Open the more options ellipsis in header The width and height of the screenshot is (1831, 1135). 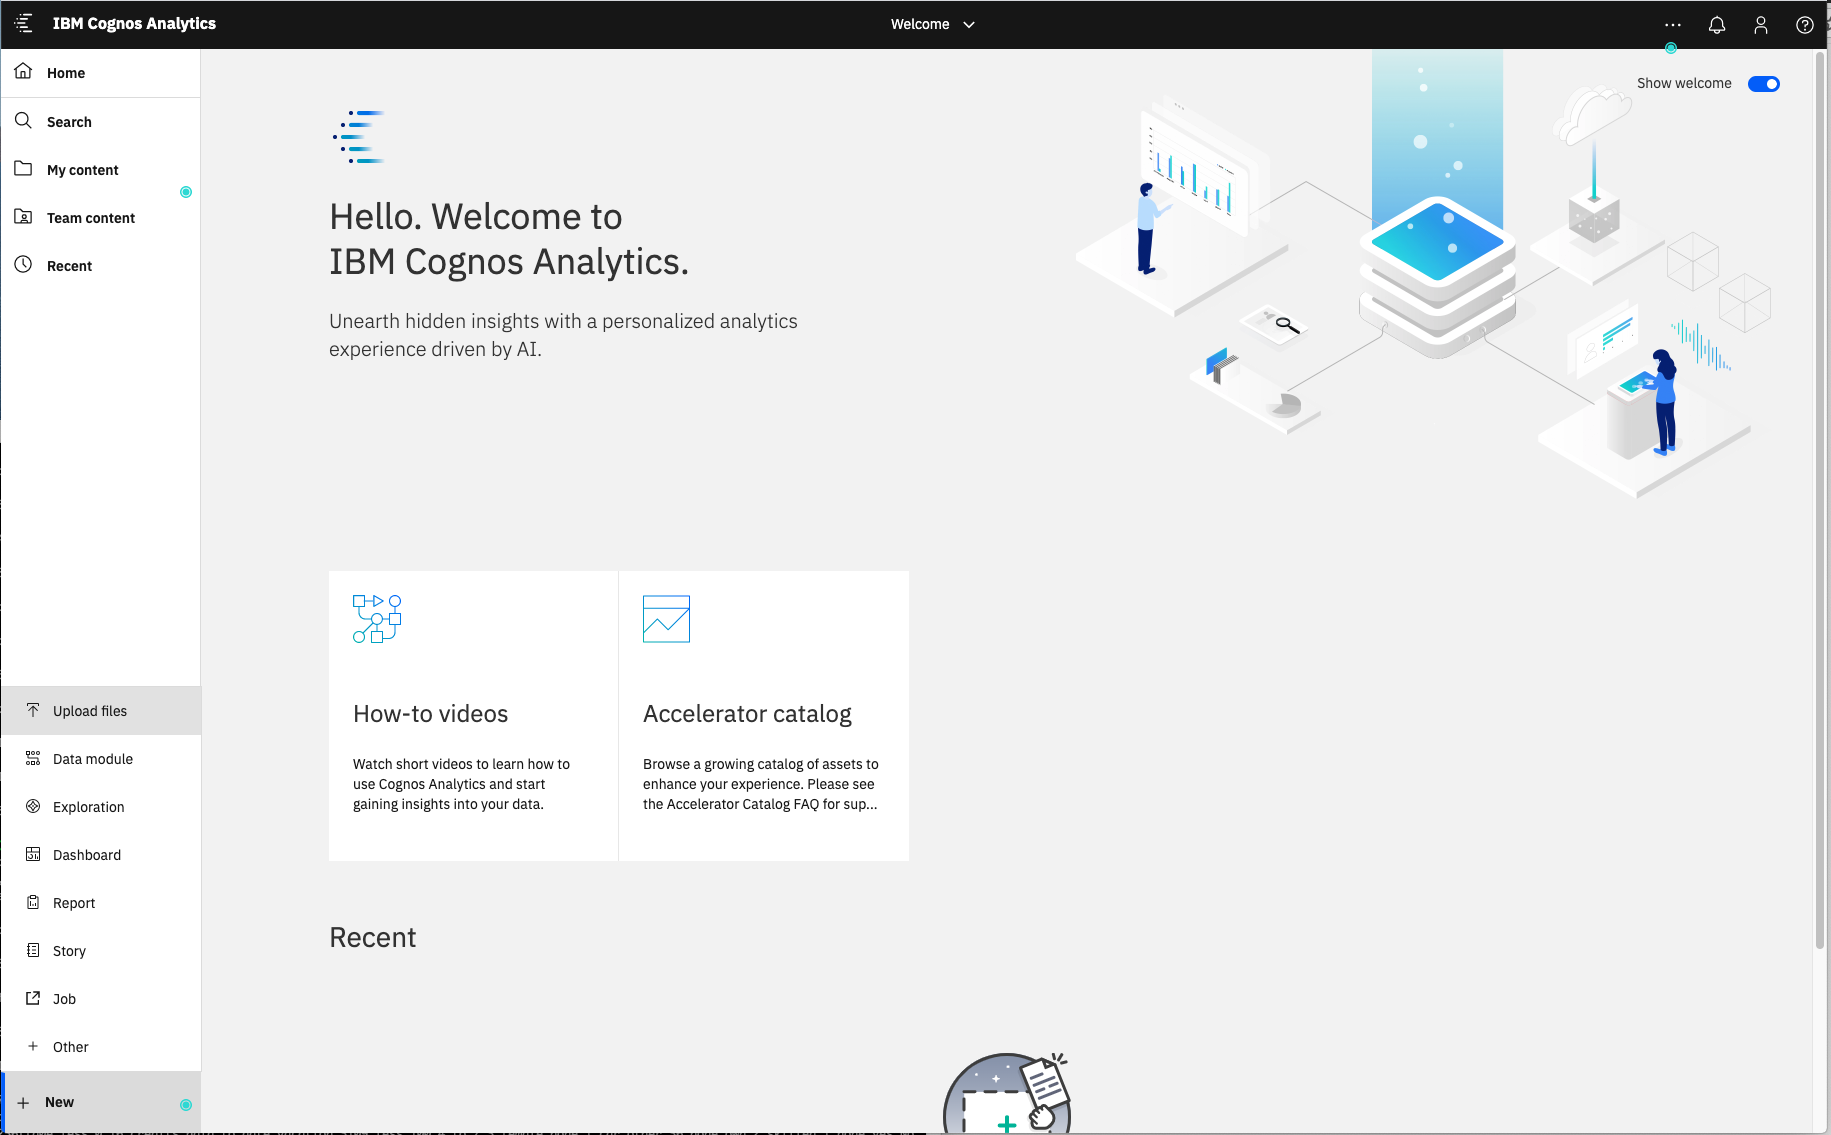(1673, 24)
